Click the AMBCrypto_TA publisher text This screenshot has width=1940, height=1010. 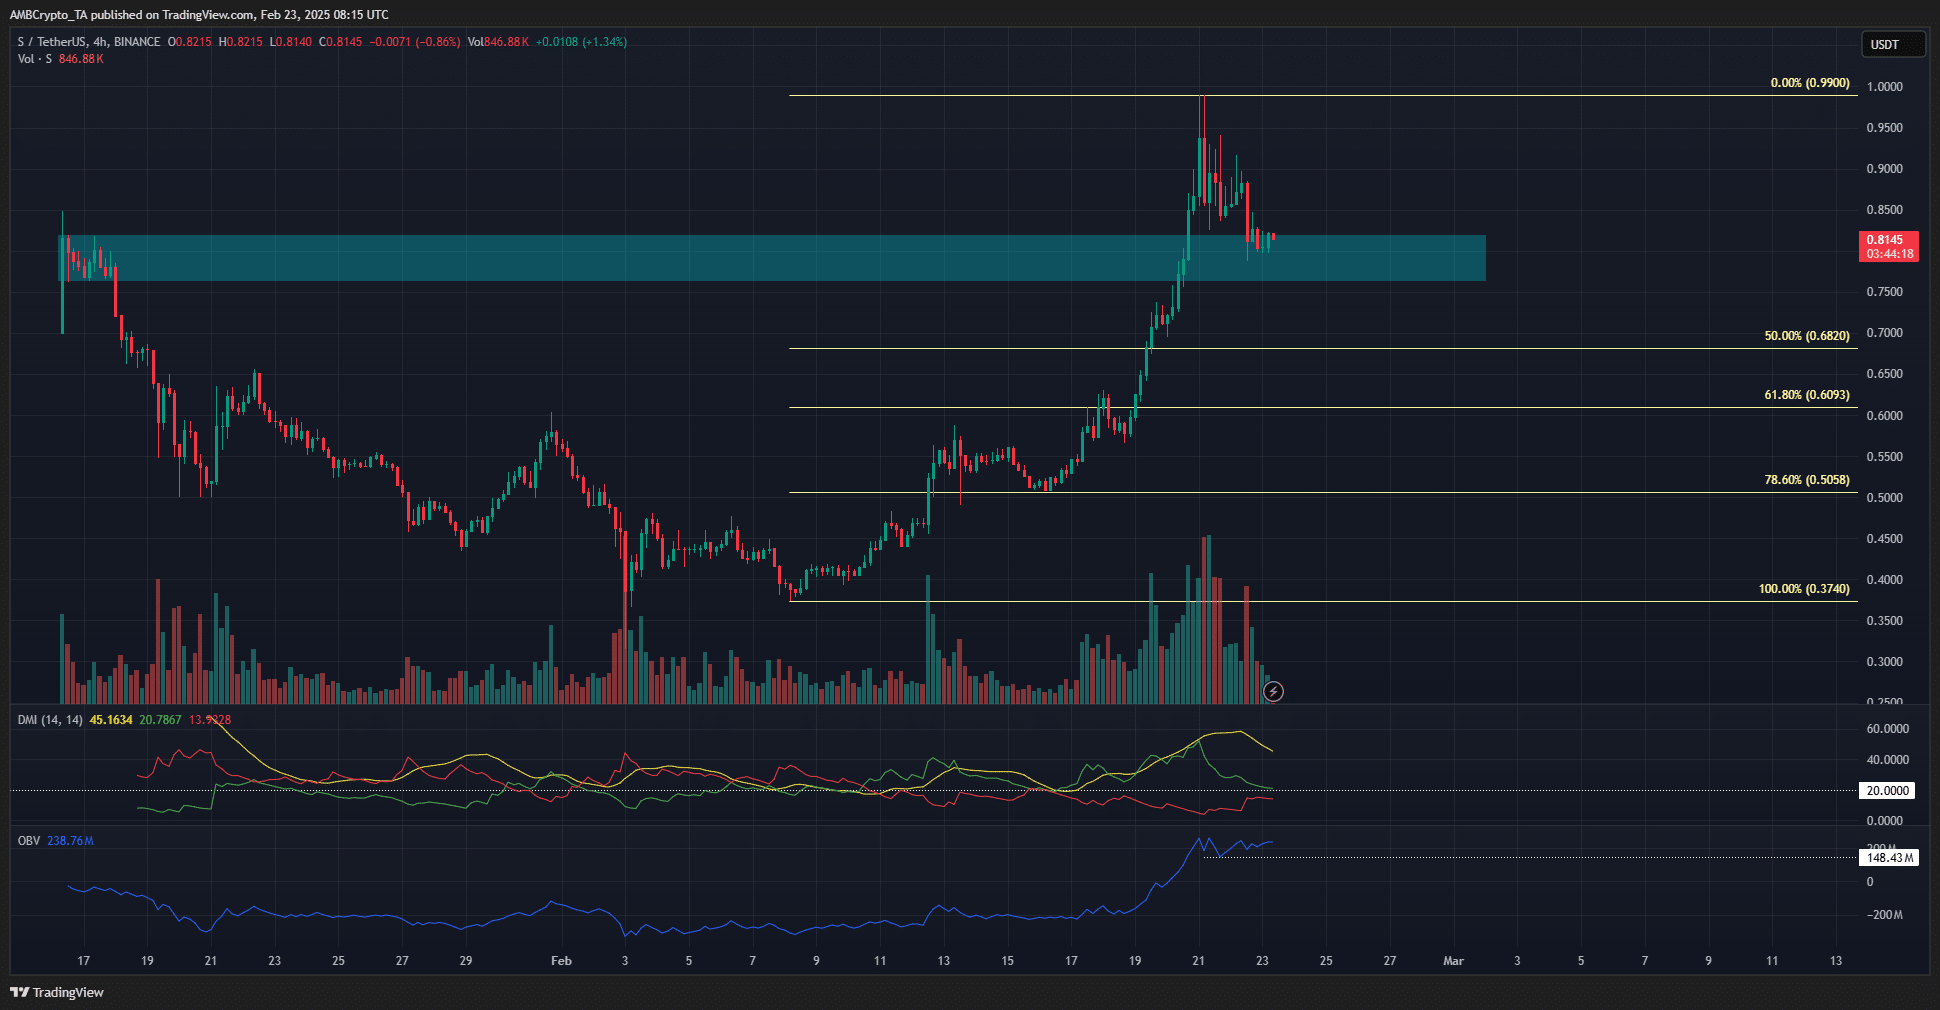pyautogui.click(x=48, y=15)
